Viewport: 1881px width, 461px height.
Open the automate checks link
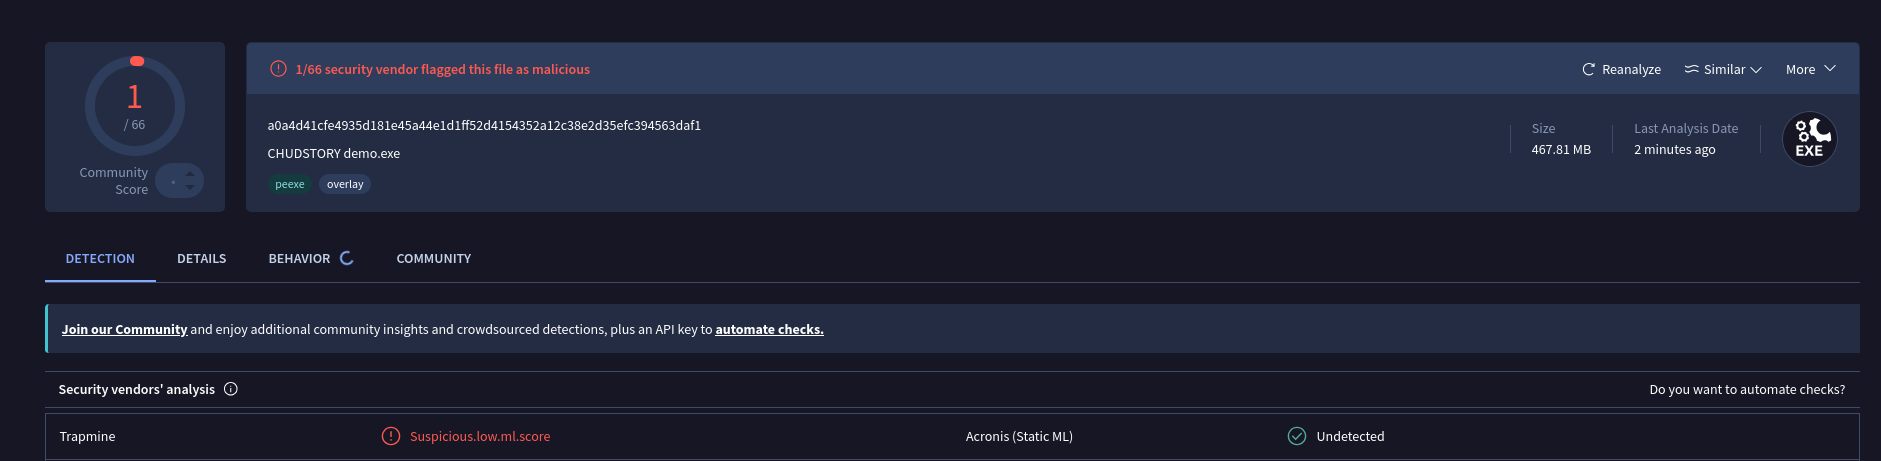(769, 329)
